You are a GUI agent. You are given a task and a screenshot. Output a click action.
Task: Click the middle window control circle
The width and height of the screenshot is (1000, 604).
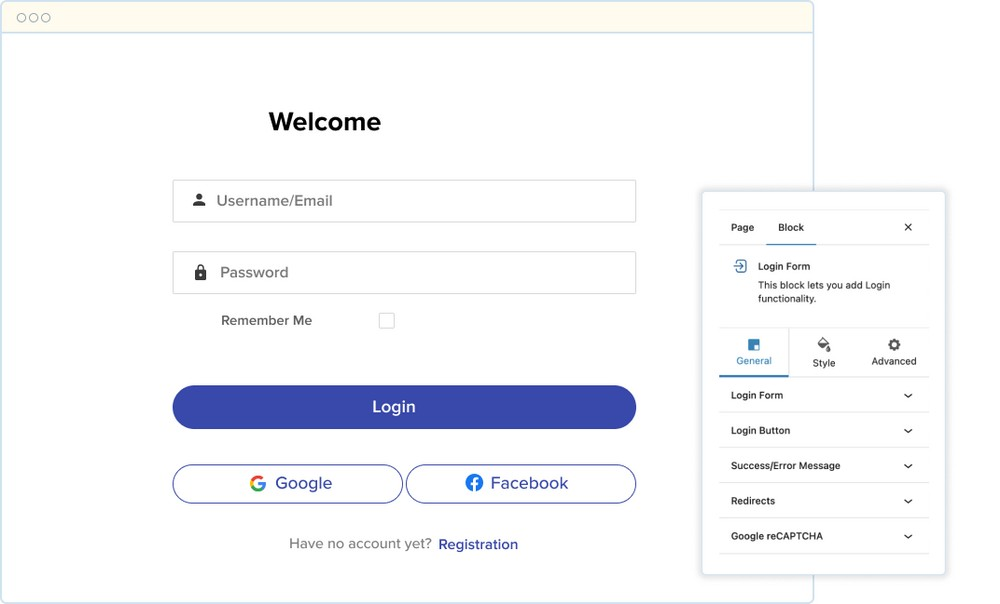click(34, 18)
